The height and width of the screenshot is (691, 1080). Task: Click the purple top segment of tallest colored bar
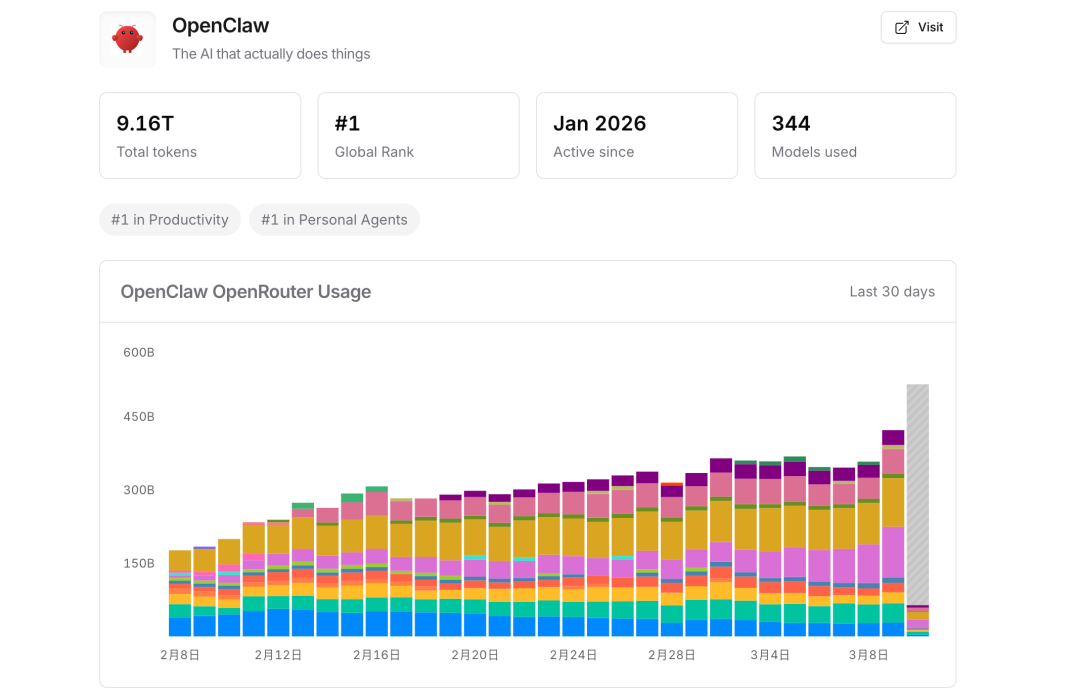[893, 437]
